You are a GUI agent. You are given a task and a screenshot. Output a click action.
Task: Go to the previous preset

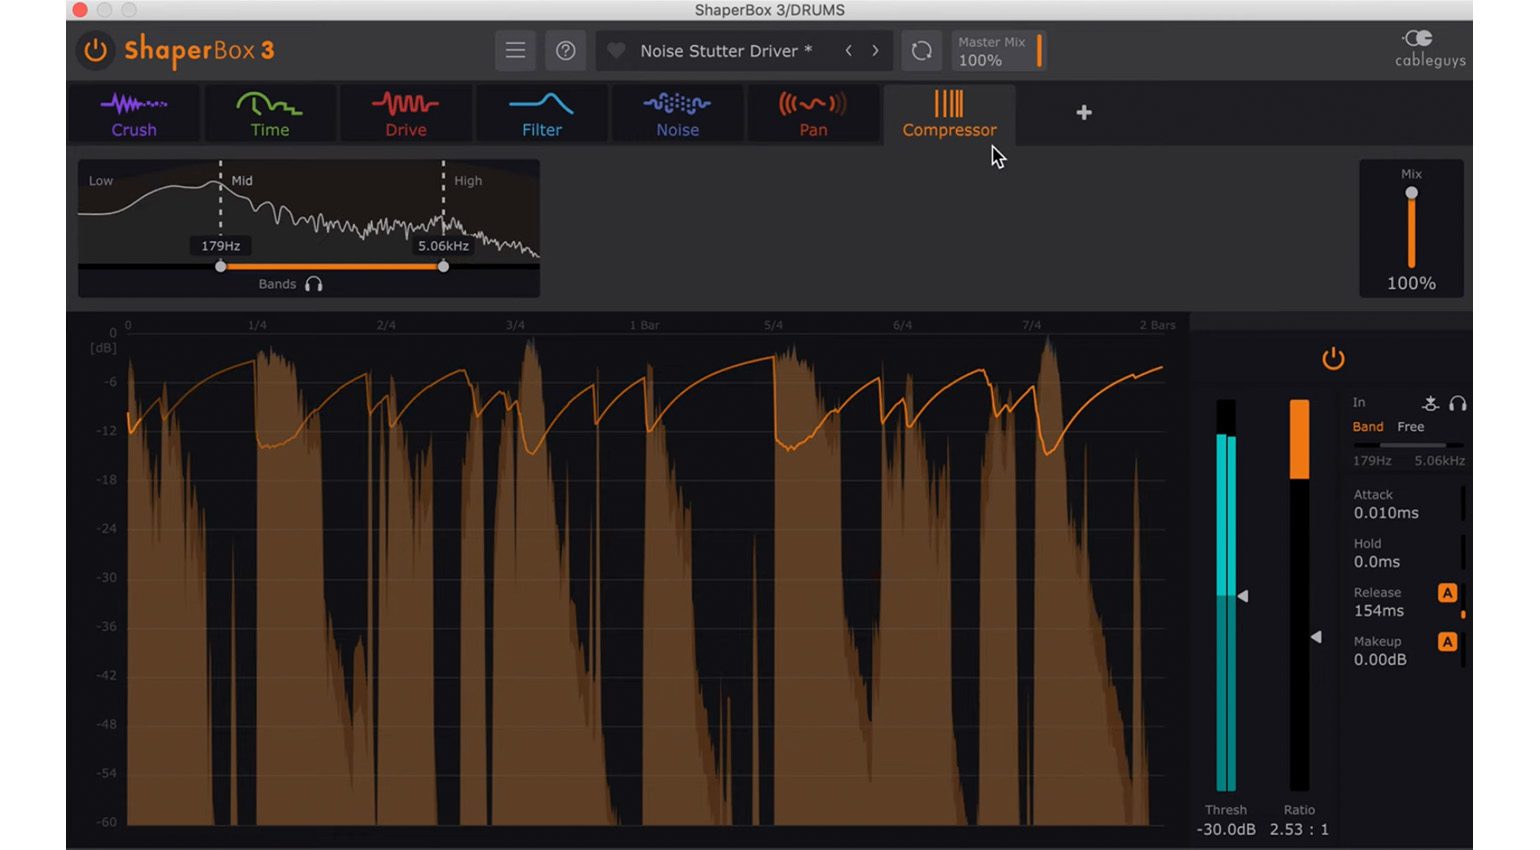[x=849, y=51]
